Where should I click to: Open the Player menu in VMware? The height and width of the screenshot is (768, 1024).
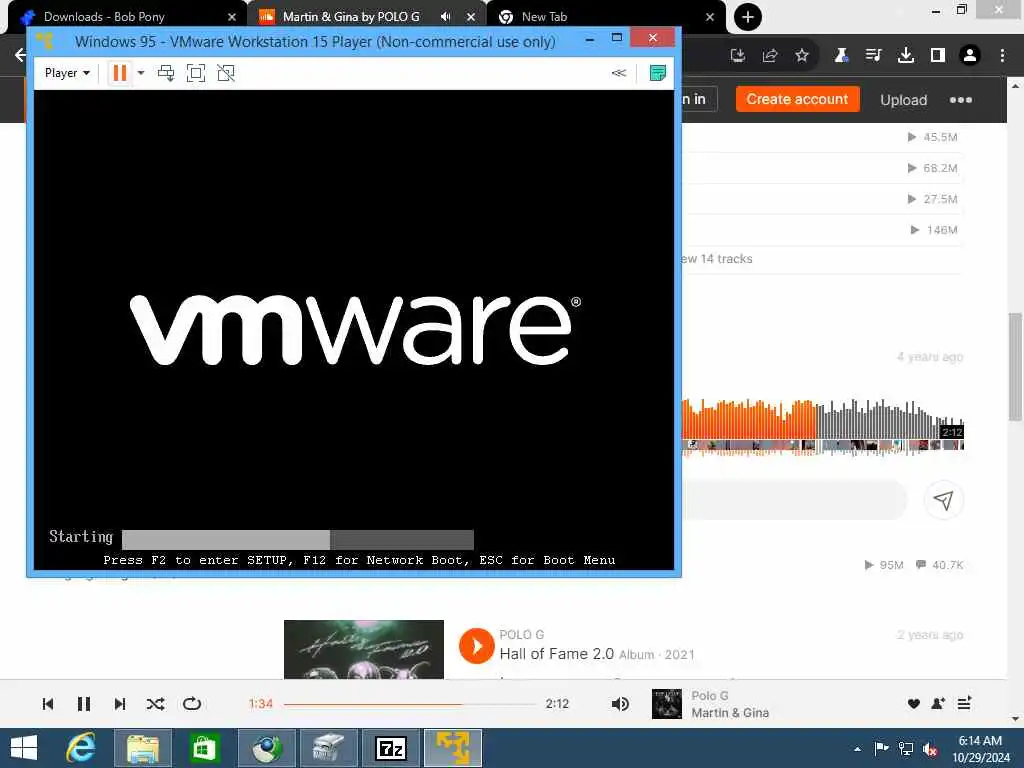click(x=67, y=73)
